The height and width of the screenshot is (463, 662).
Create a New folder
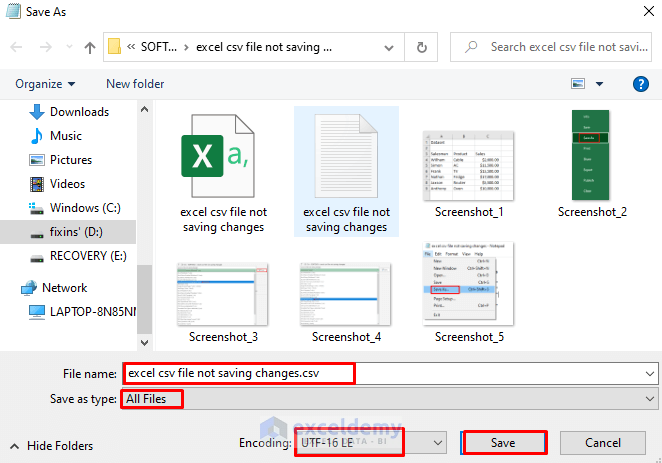pyautogui.click(x=135, y=84)
